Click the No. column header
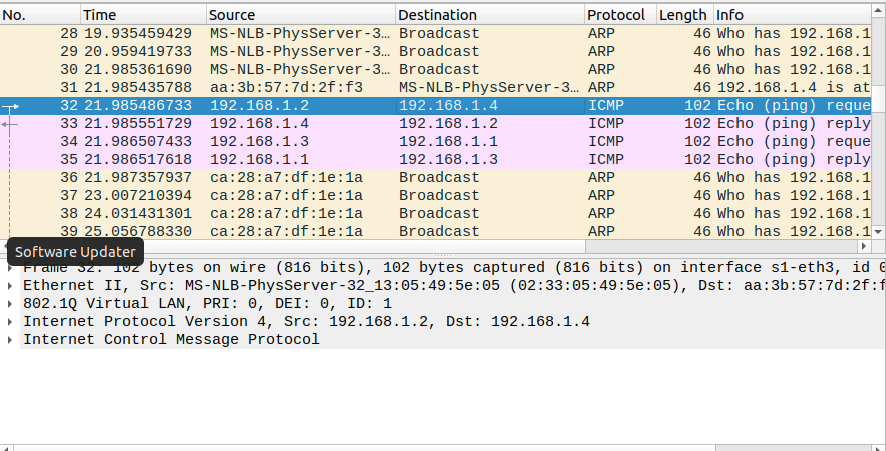This screenshot has width=886, height=451. coord(40,15)
